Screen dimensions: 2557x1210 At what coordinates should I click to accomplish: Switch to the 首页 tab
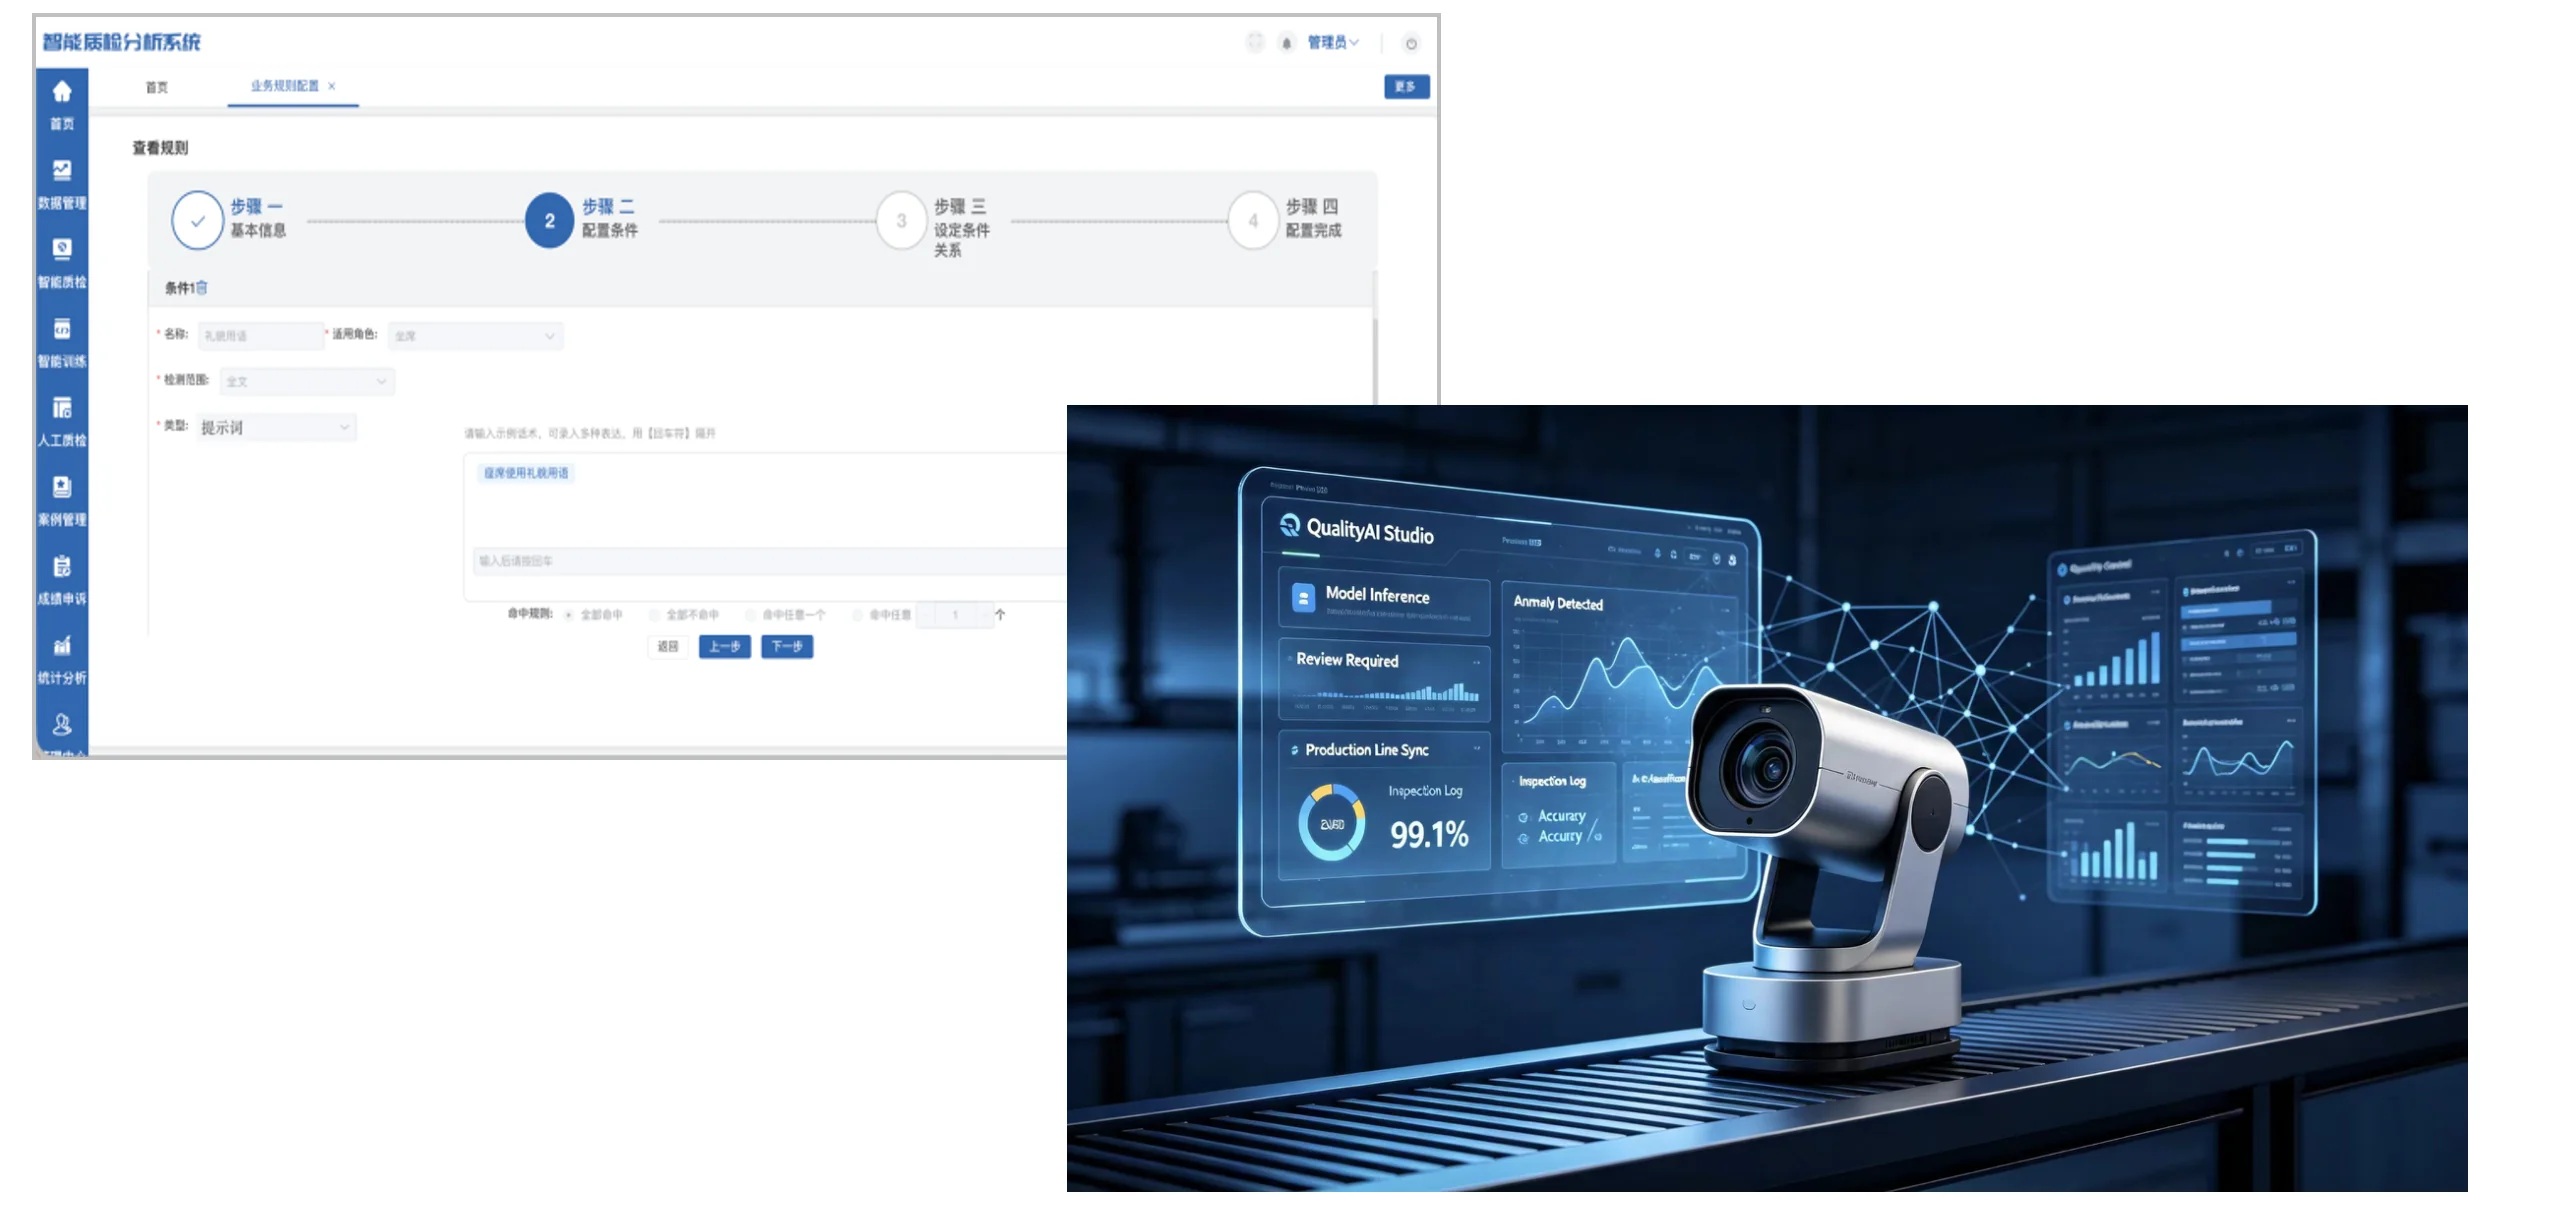click(157, 87)
